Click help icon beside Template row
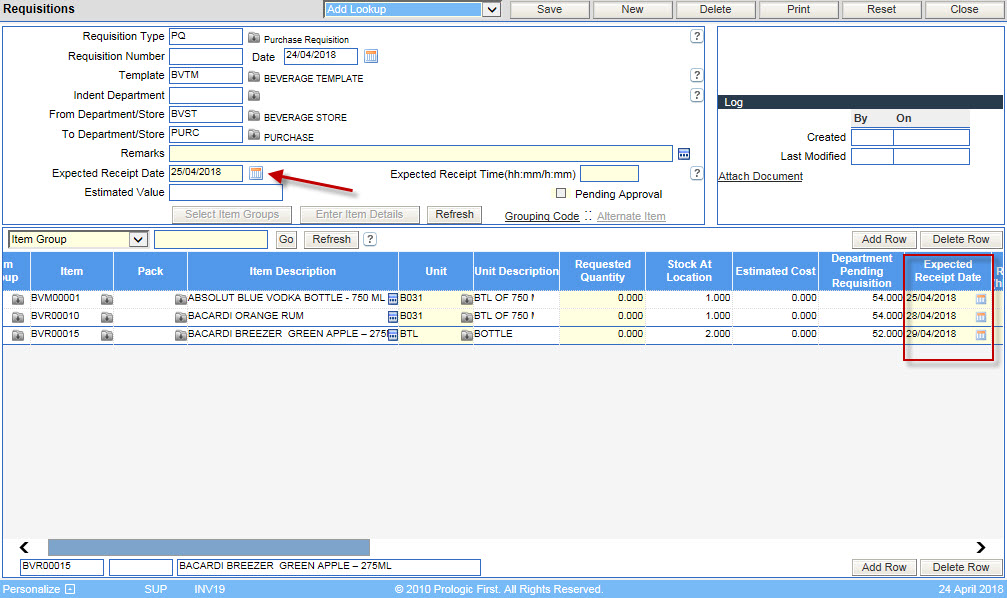1007x598 pixels. click(696, 75)
